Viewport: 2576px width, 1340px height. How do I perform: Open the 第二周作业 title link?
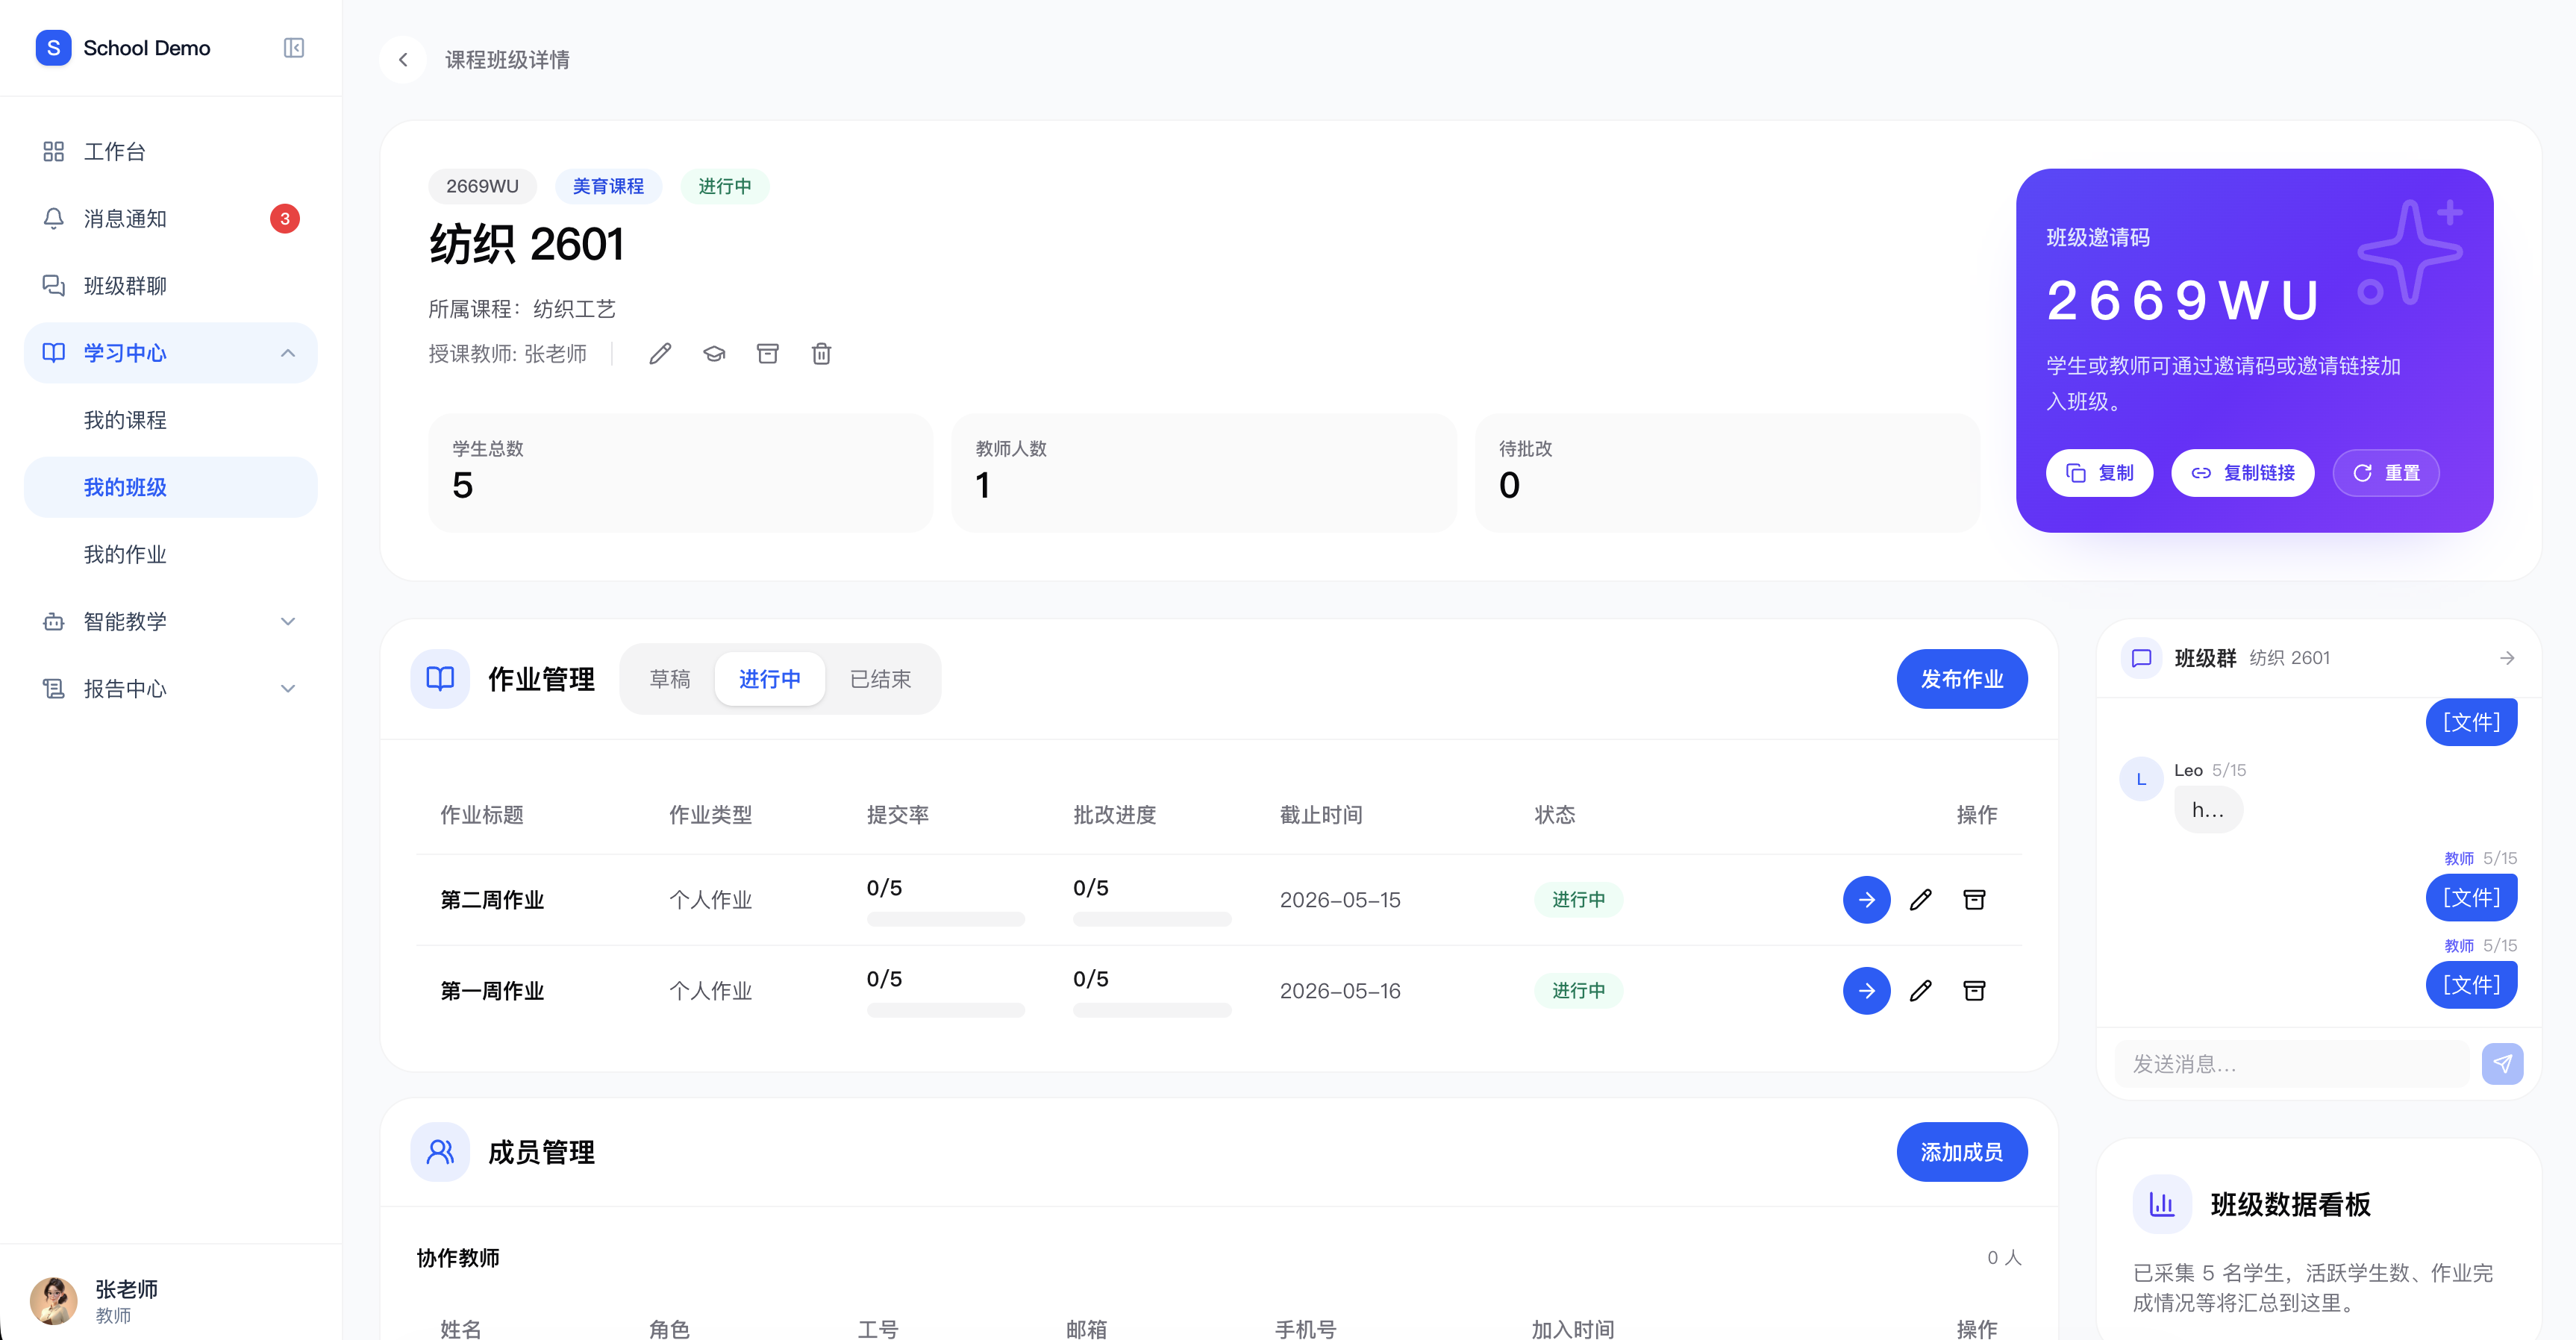tap(492, 900)
